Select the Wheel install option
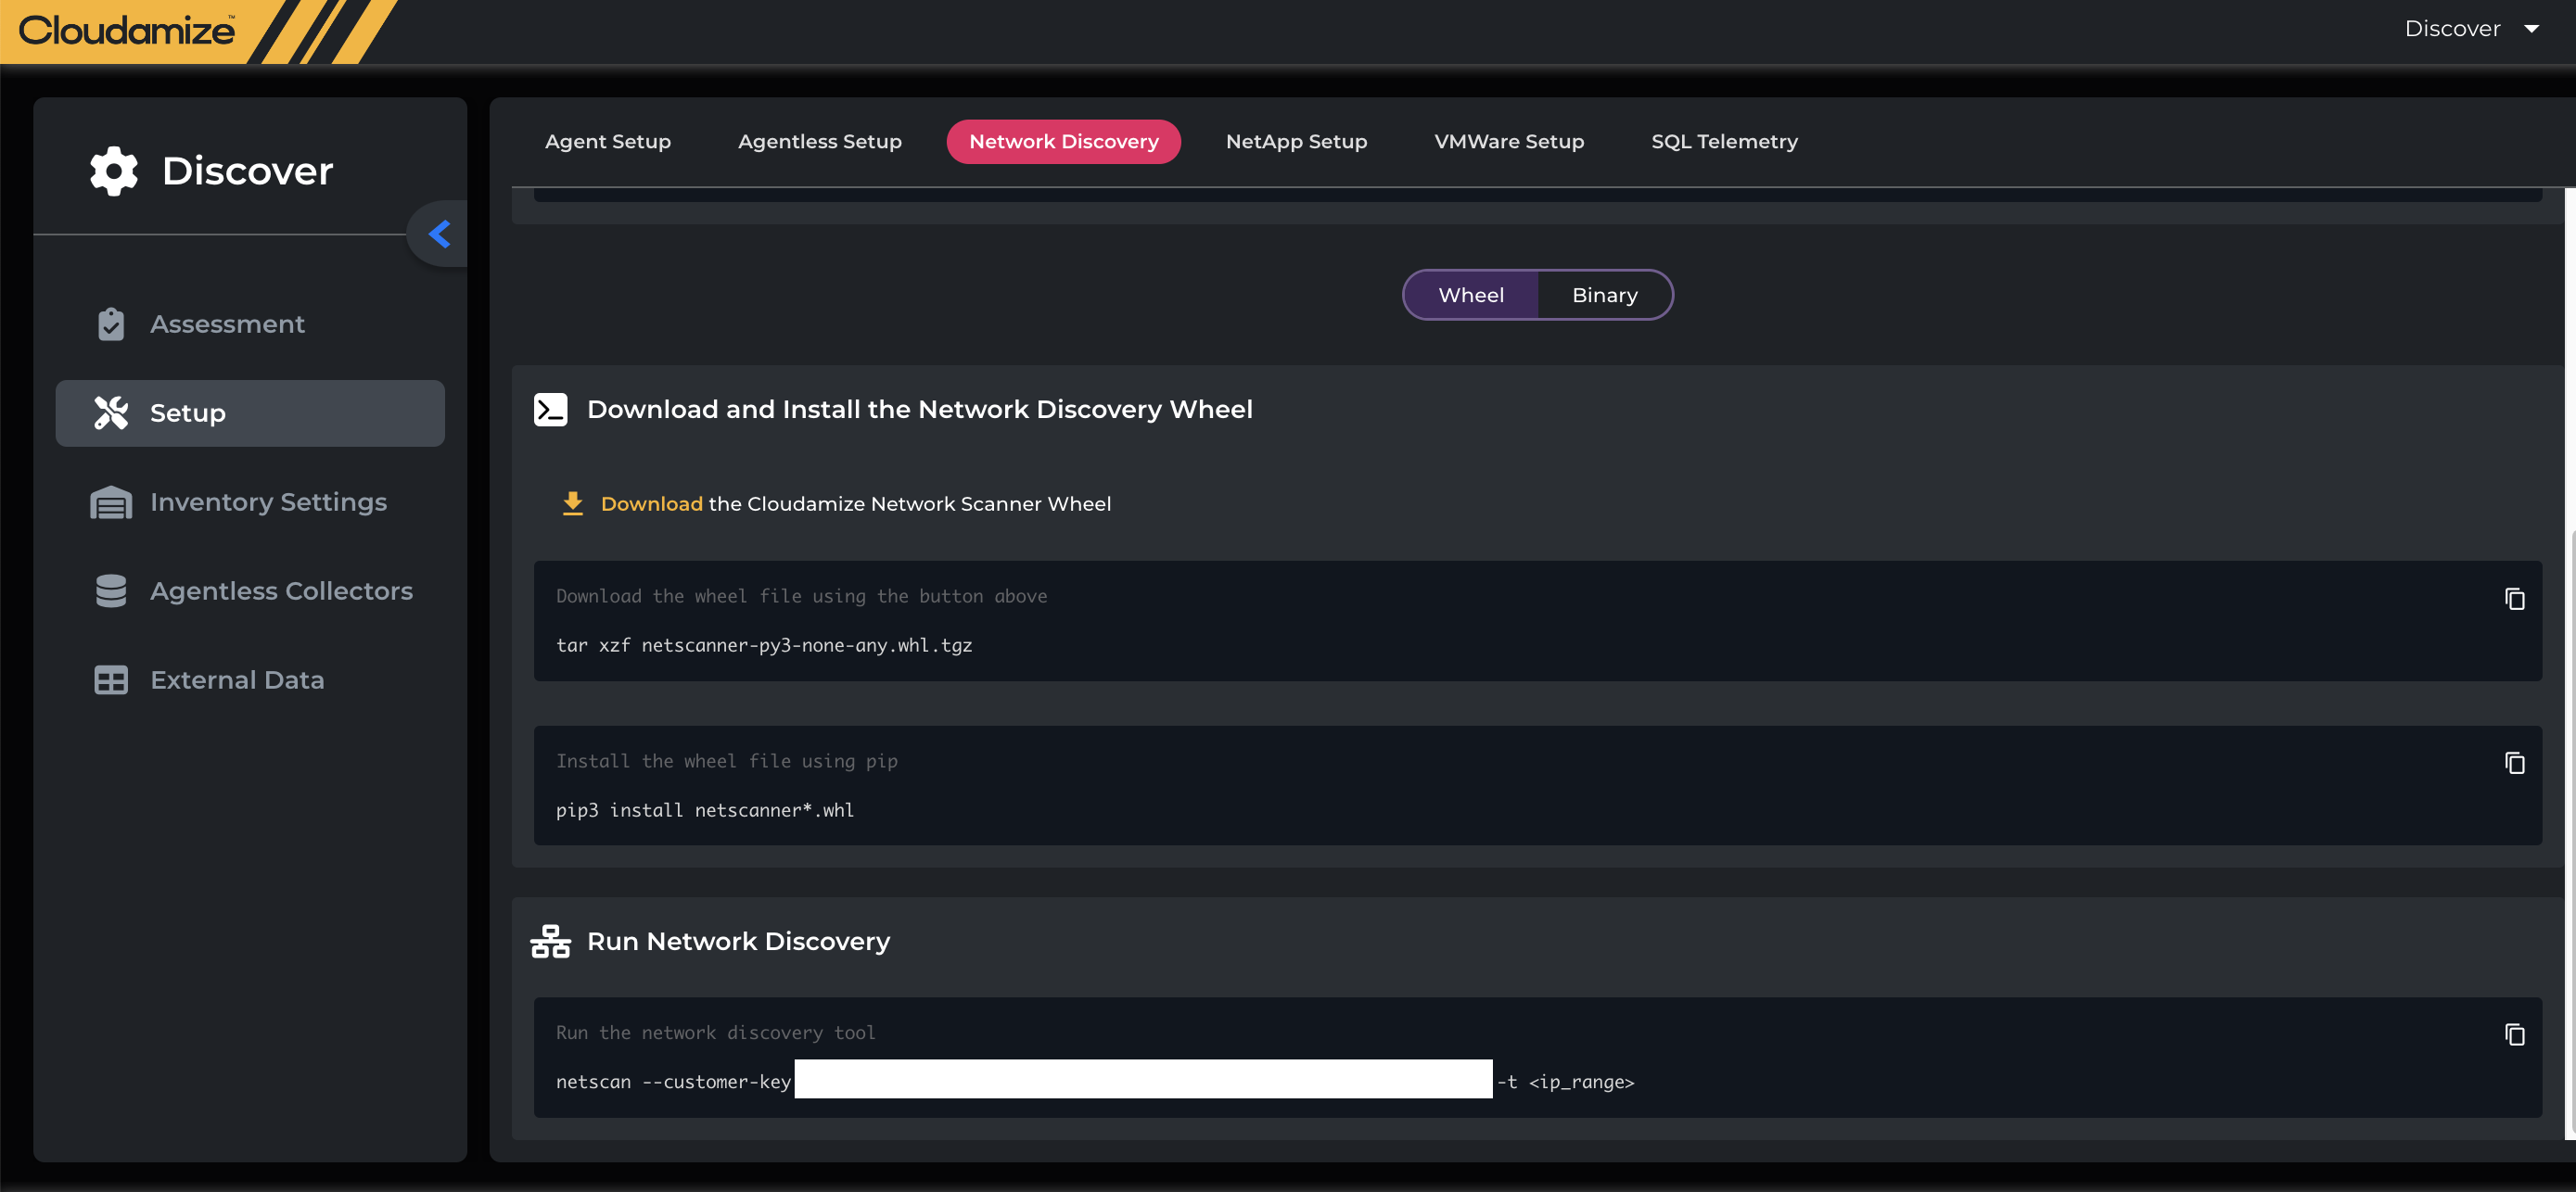The image size is (2576, 1192). click(1470, 295)
